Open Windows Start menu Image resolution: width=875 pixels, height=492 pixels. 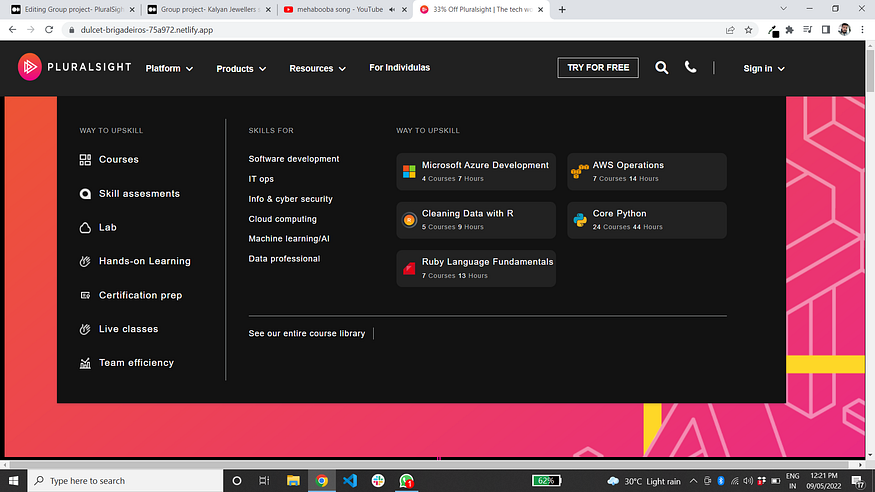click(x=13, y=480)
